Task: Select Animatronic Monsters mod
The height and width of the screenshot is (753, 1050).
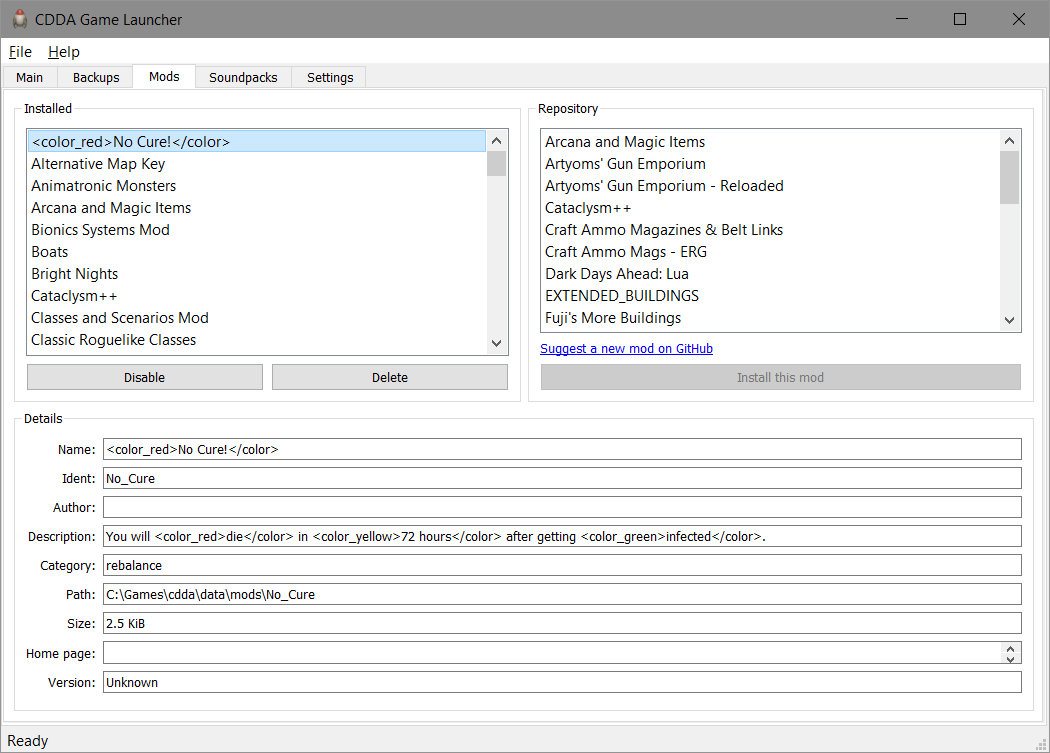Action: pyautogui.click(x=257, y=186)
